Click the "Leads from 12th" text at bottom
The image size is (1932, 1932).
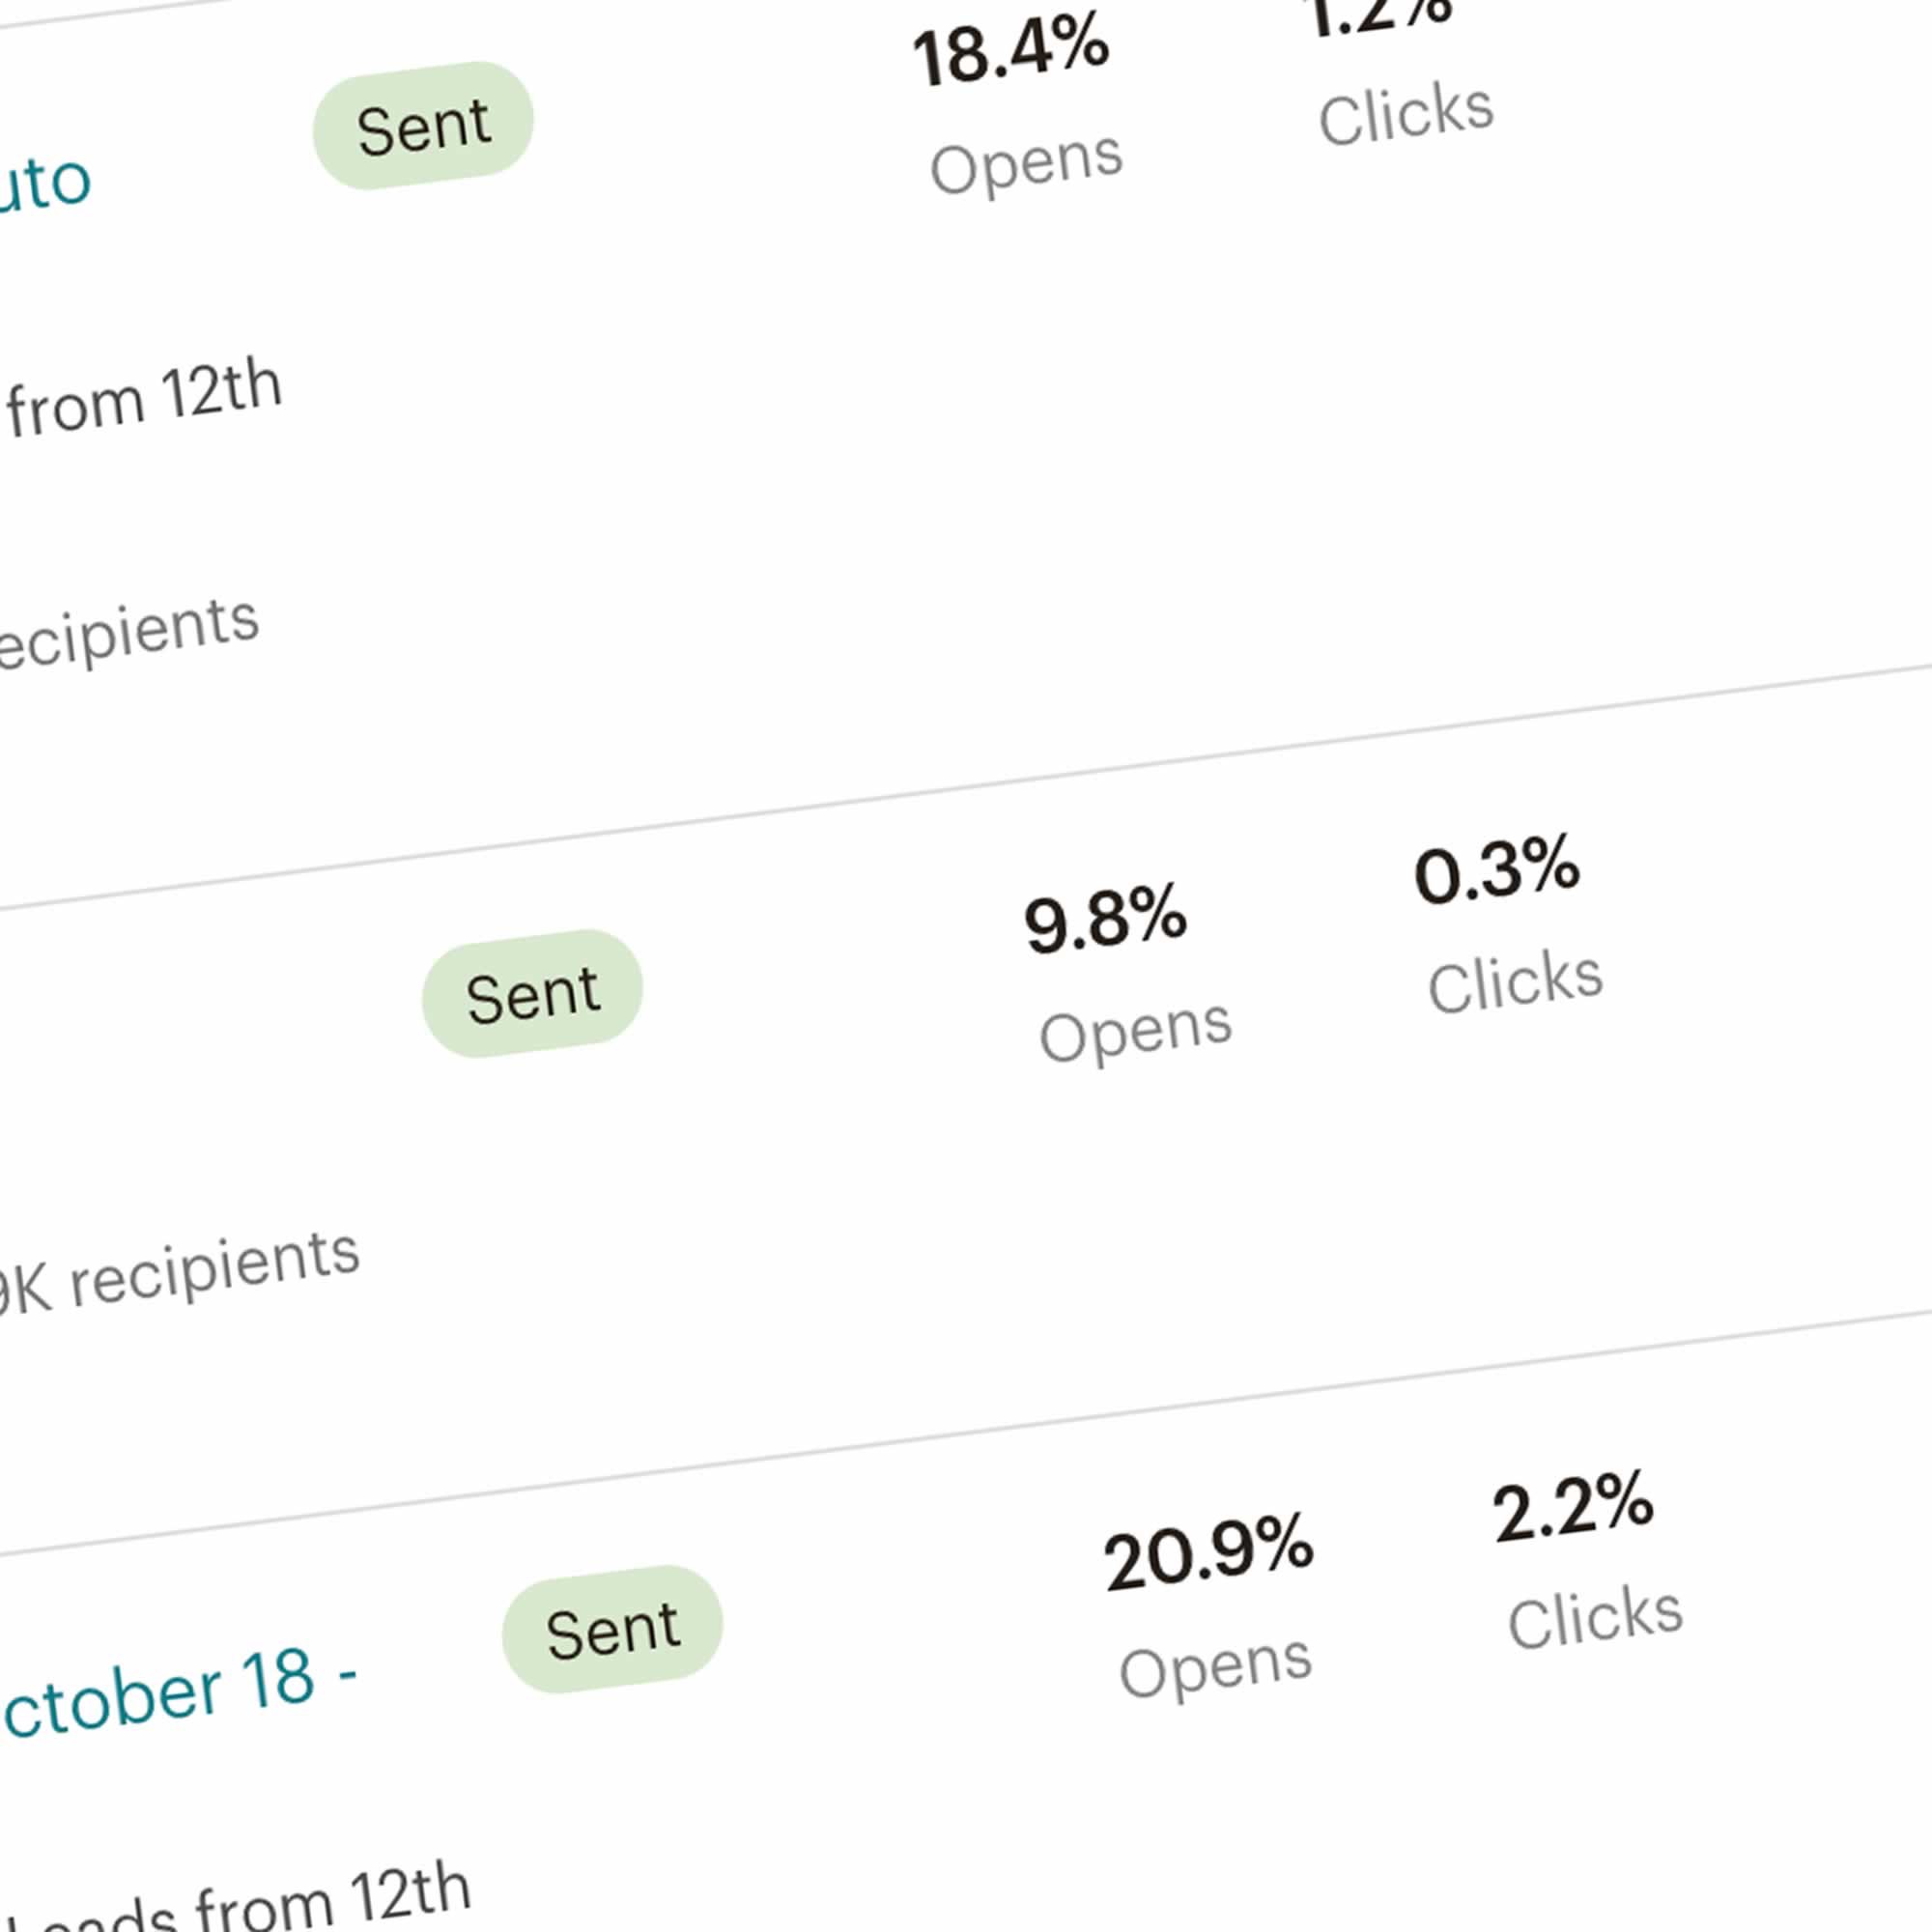pyautogui.click(x=240, y=1900)
